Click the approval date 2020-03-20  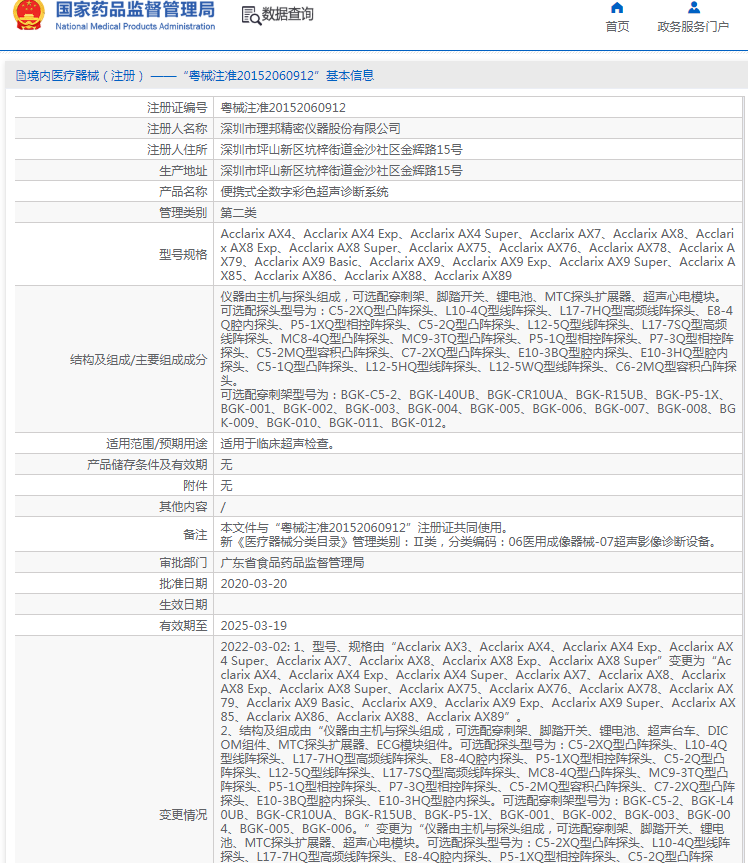[253, 583]
